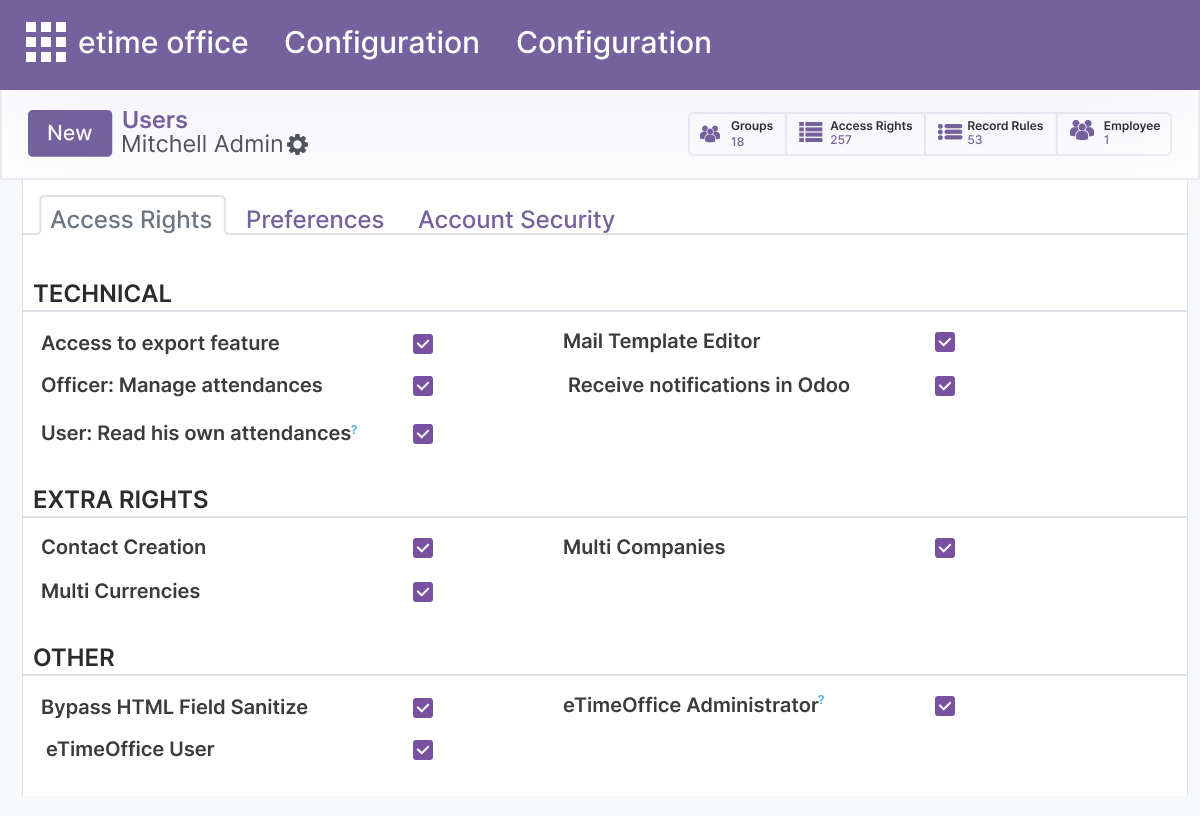
Task: Toggle Contact Creation checkbox
Action: coord(423,548)
